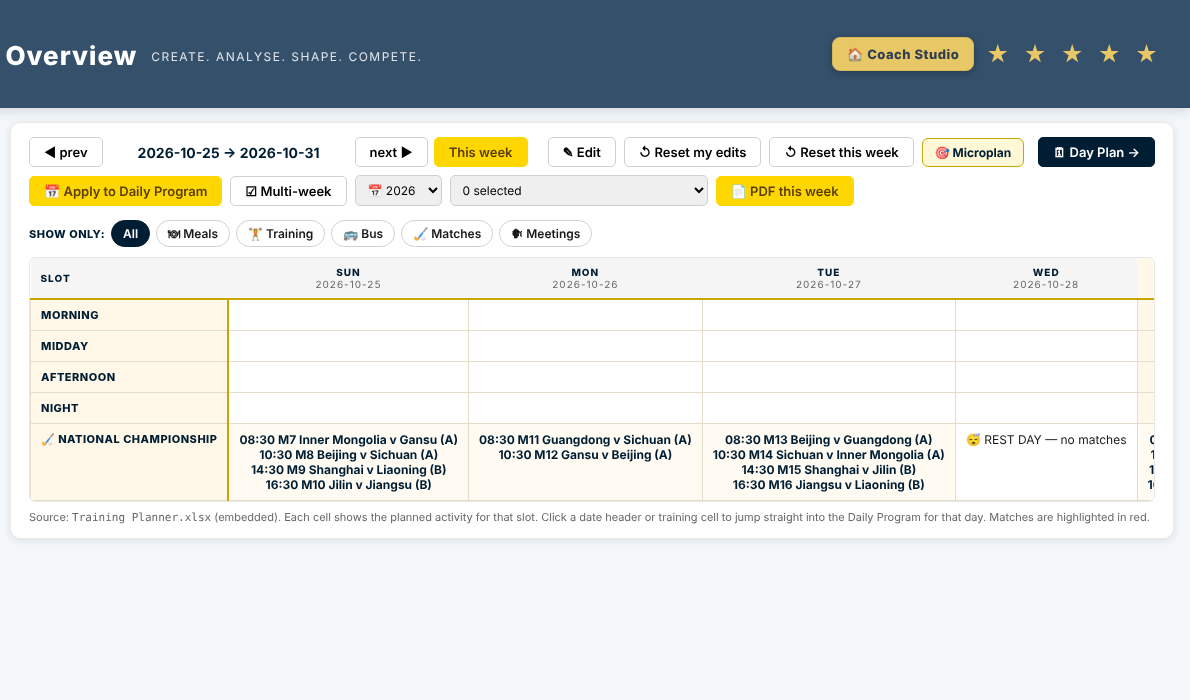Open Edit mode for planner

[x=582, y=152]
